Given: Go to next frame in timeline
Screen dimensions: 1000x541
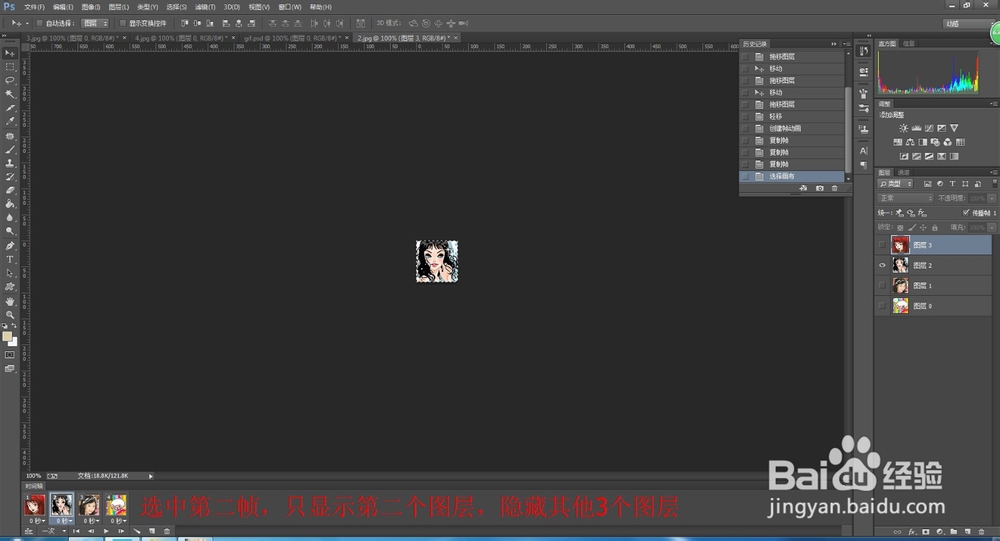Looking at the screenshot, I should point(121,531).
